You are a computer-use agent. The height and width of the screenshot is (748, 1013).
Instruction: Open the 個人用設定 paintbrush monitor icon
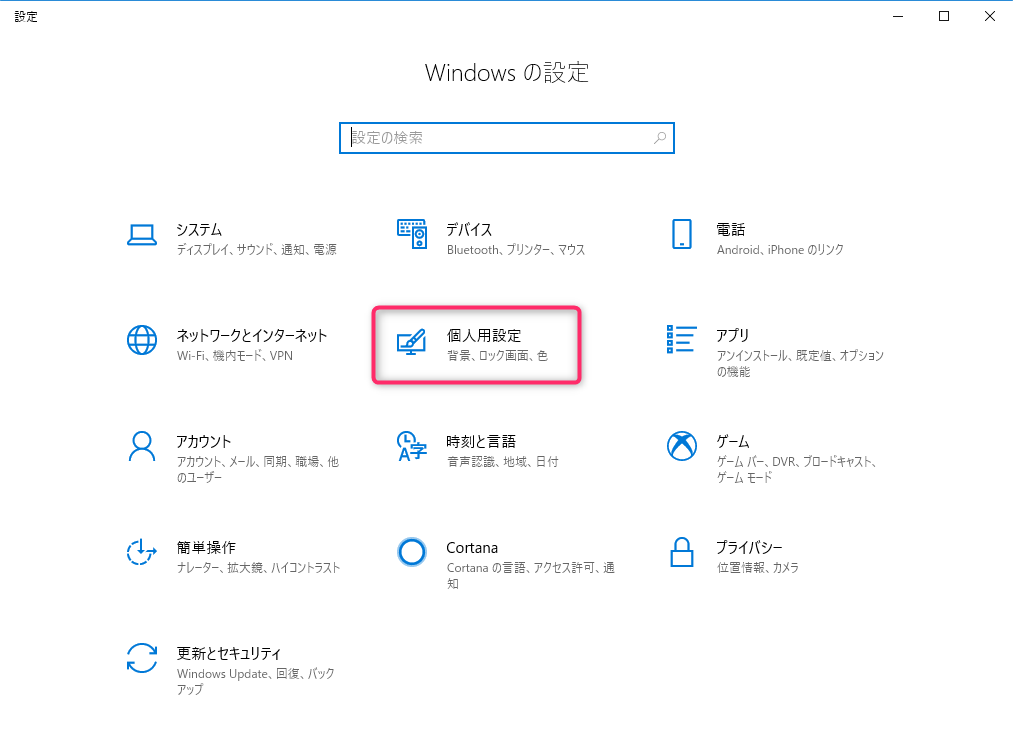click(412, 342)
